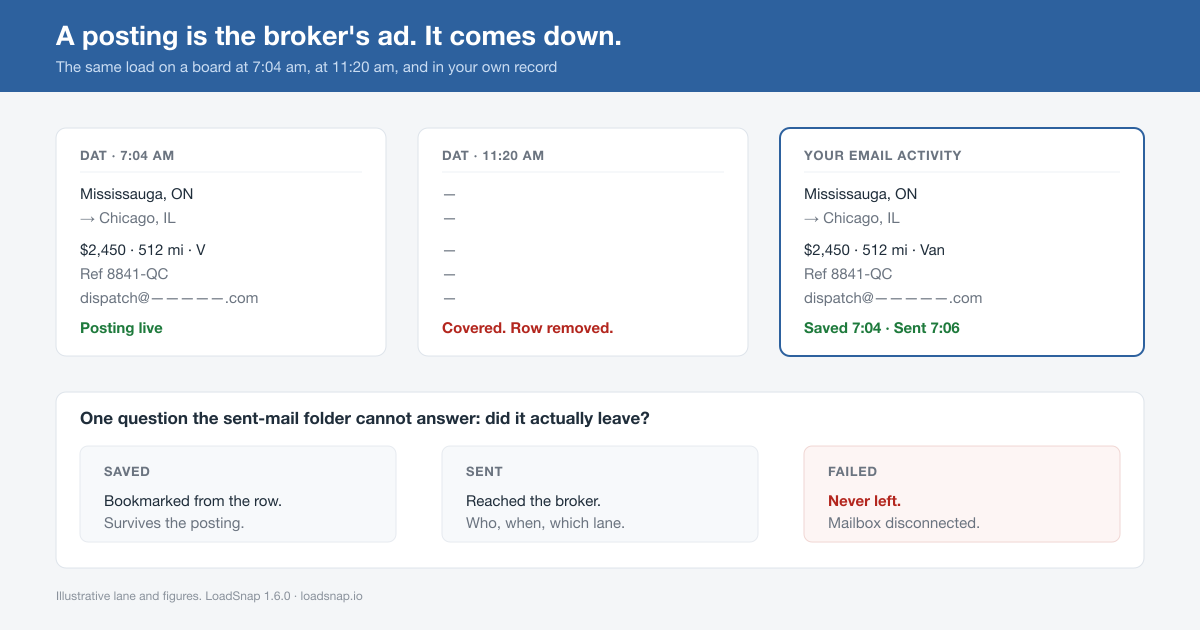Click the '$2,450 · 512 mi · V' rate line

(x=143, y=250)
